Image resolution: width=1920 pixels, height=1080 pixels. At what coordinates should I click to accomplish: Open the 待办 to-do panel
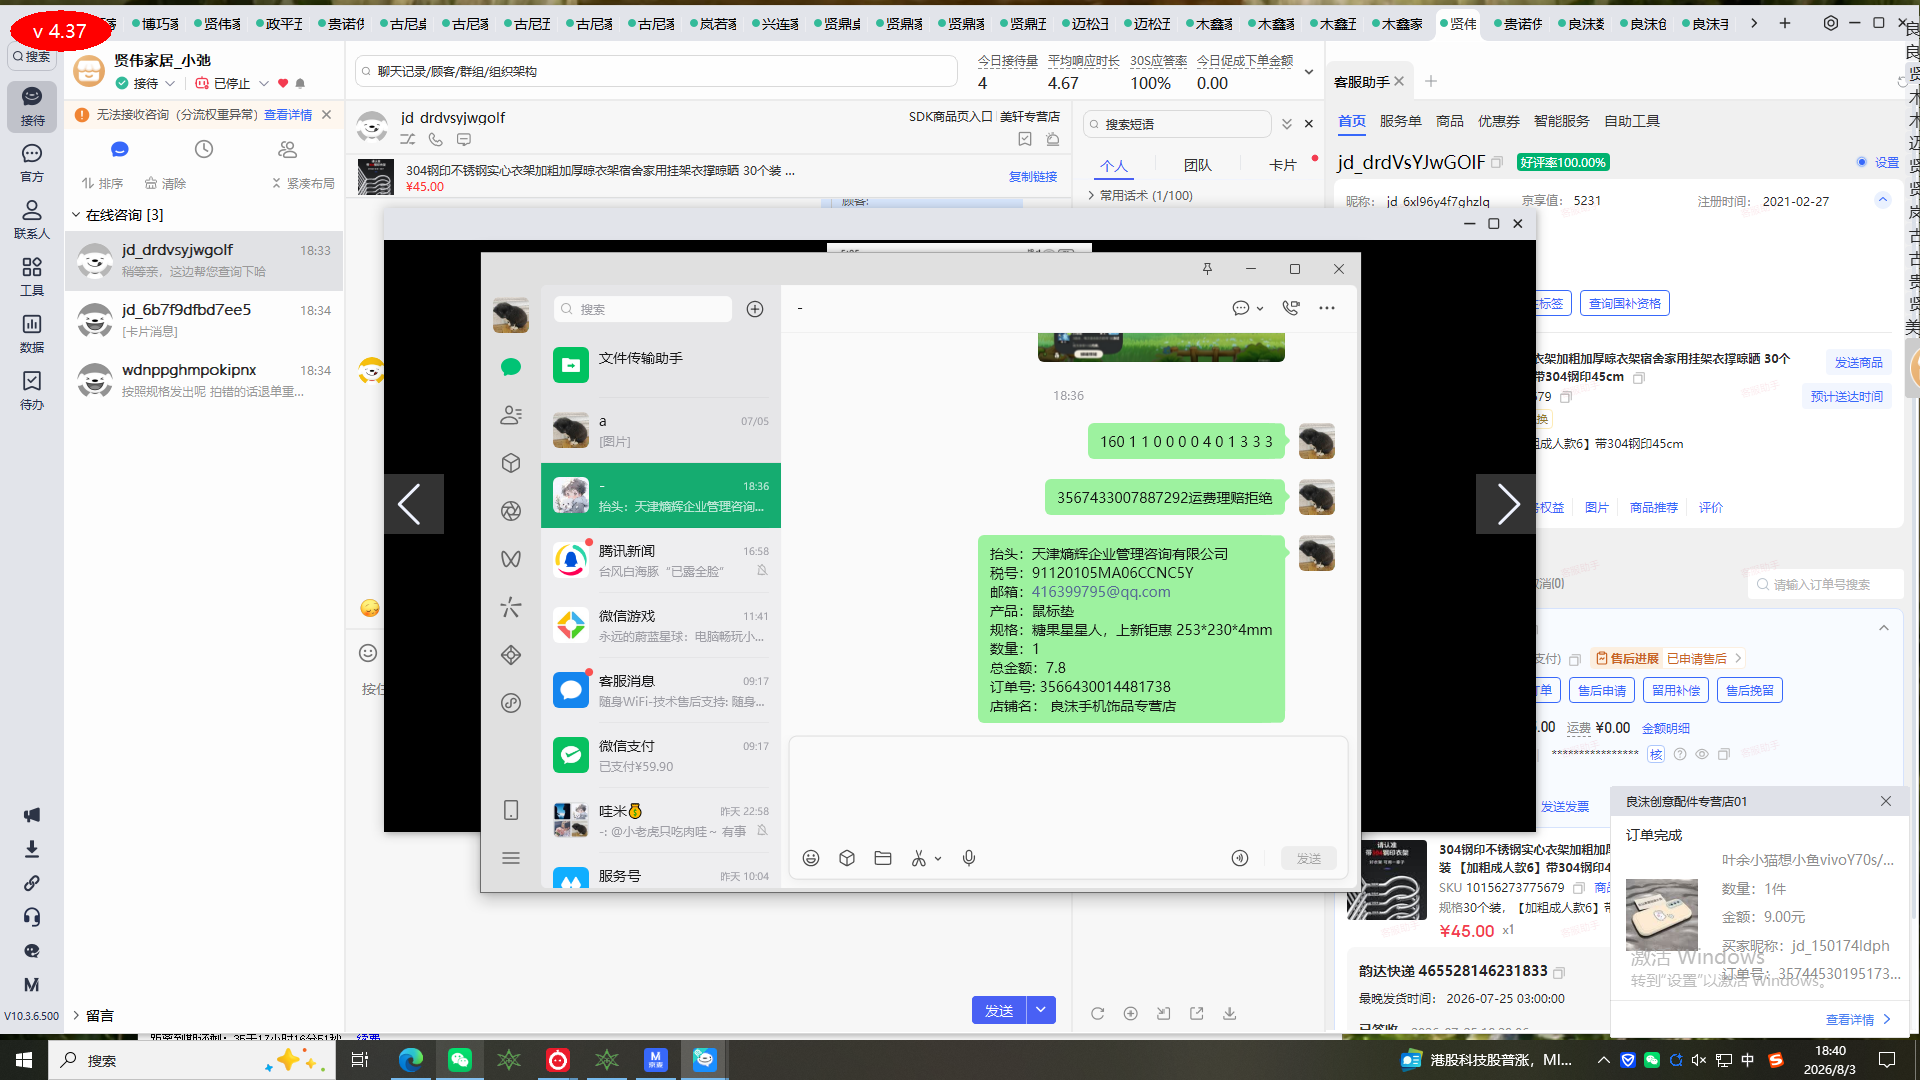(32, 391)
